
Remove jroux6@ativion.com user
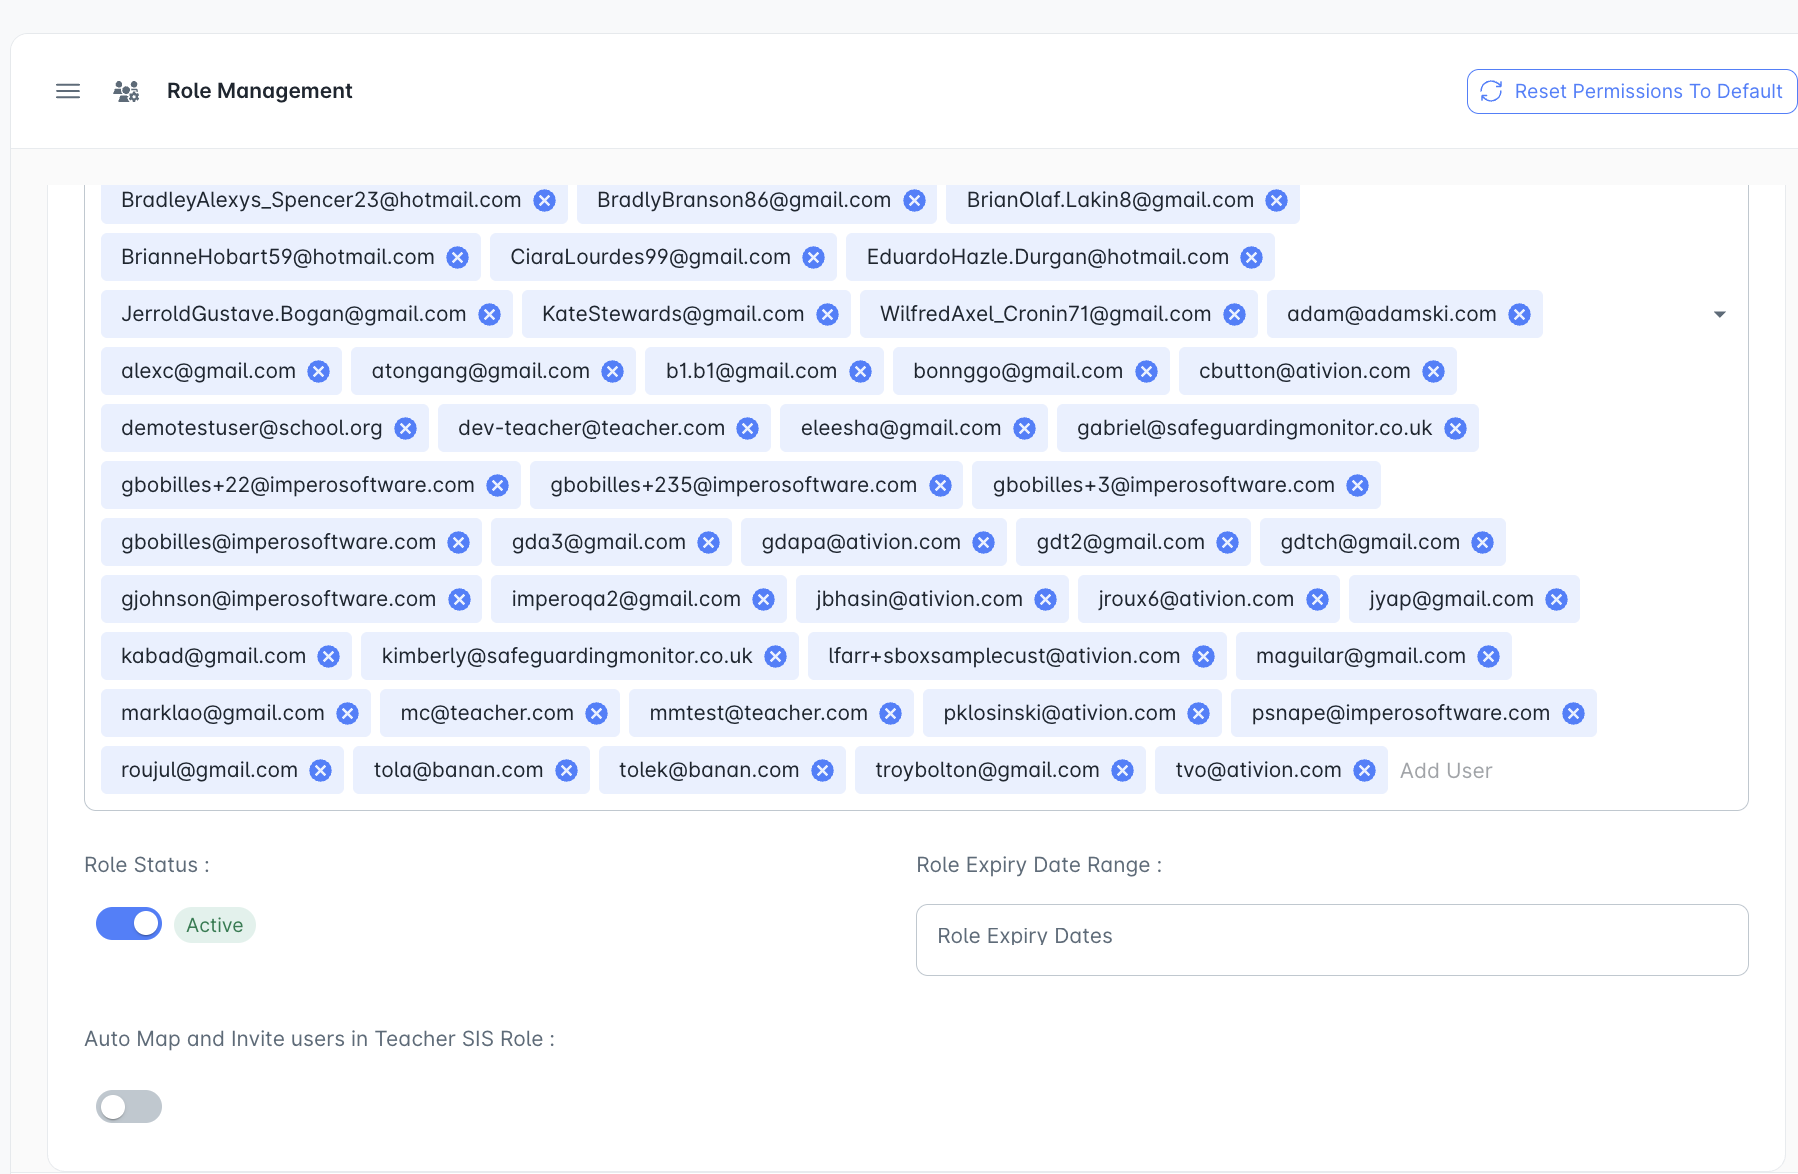1318,600
